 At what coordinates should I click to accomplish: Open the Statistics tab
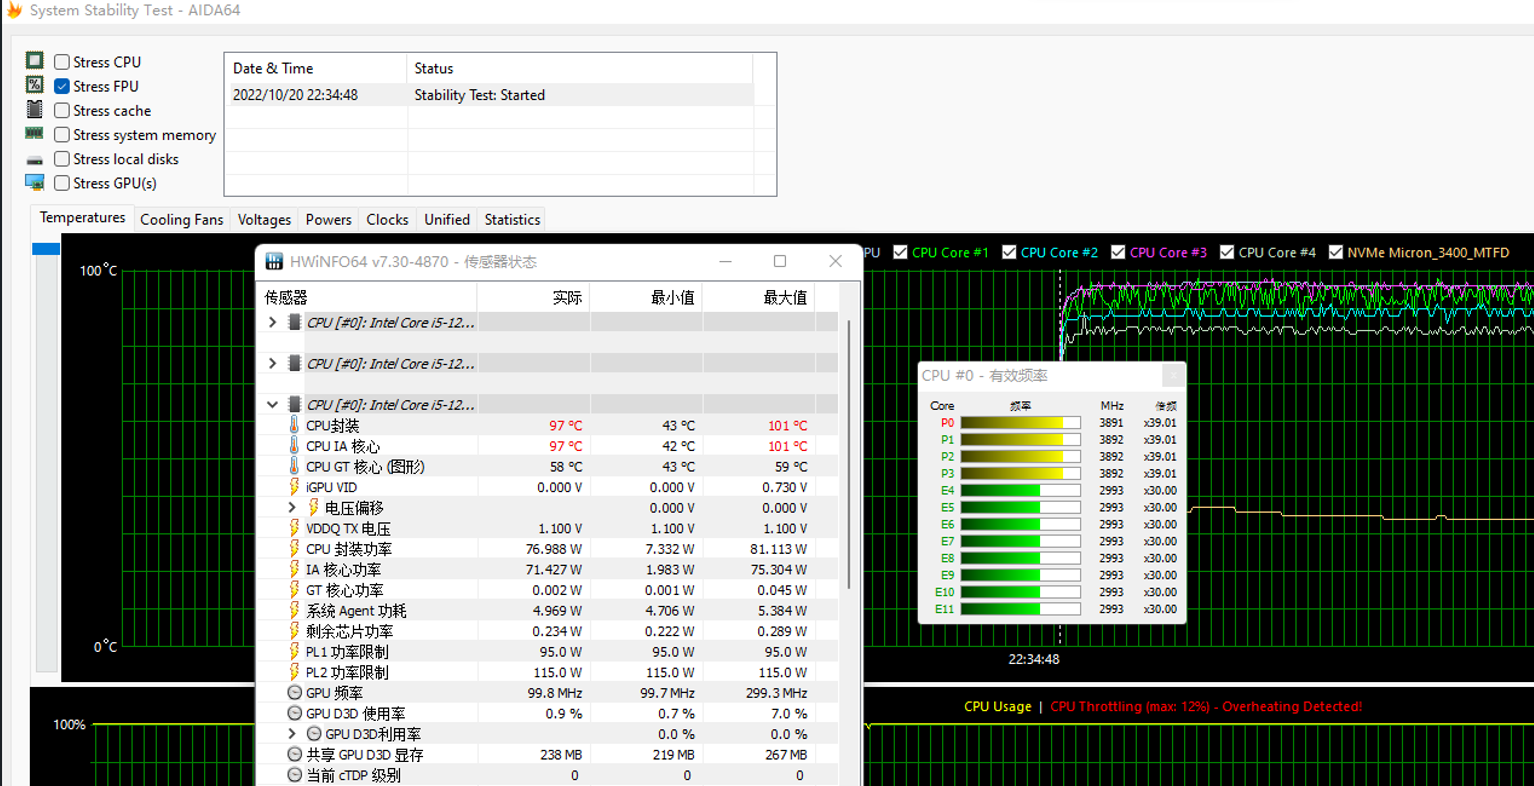point(512,219)
